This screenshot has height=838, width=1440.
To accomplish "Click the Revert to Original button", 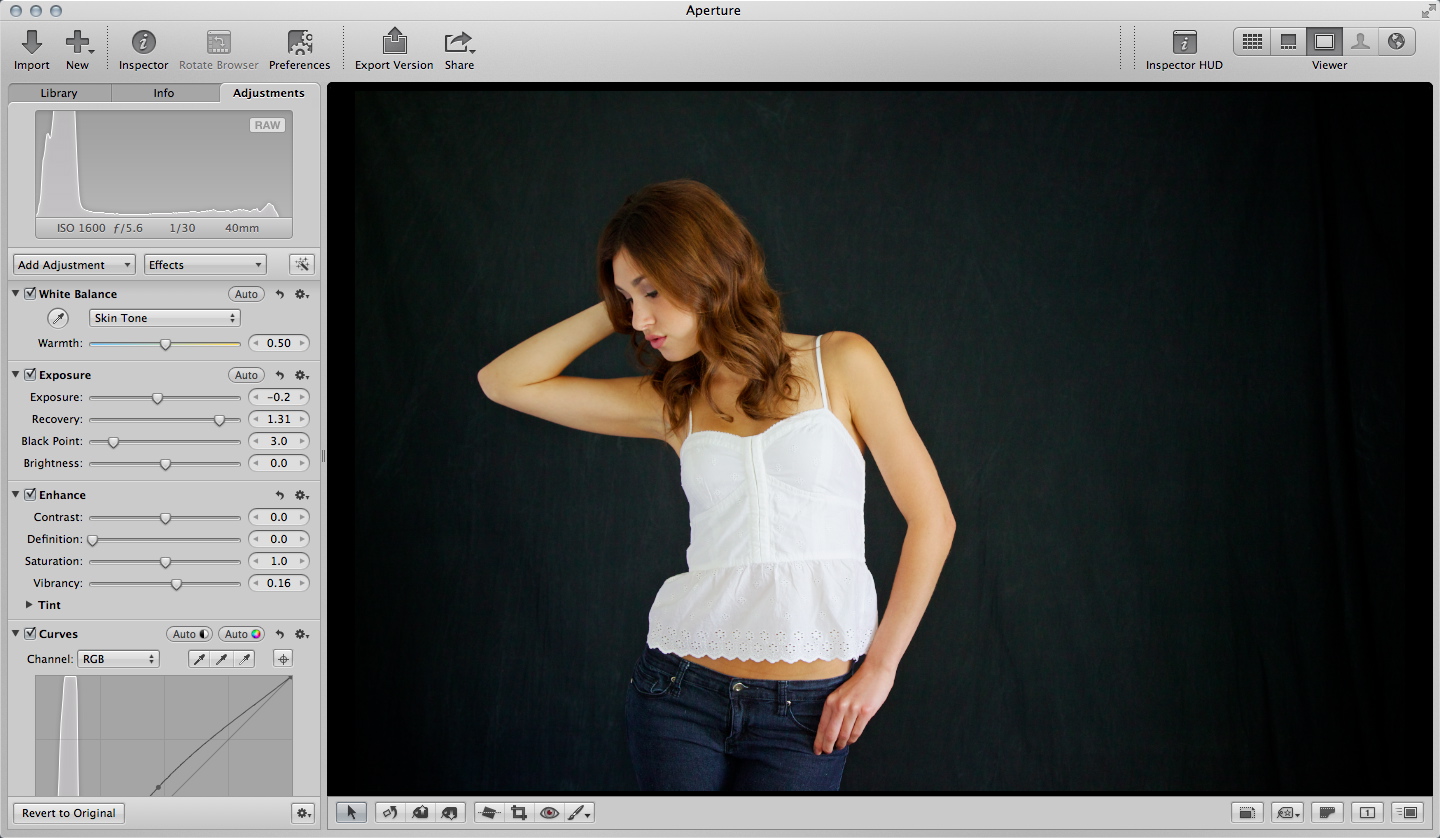I will [x=68, y=813].
